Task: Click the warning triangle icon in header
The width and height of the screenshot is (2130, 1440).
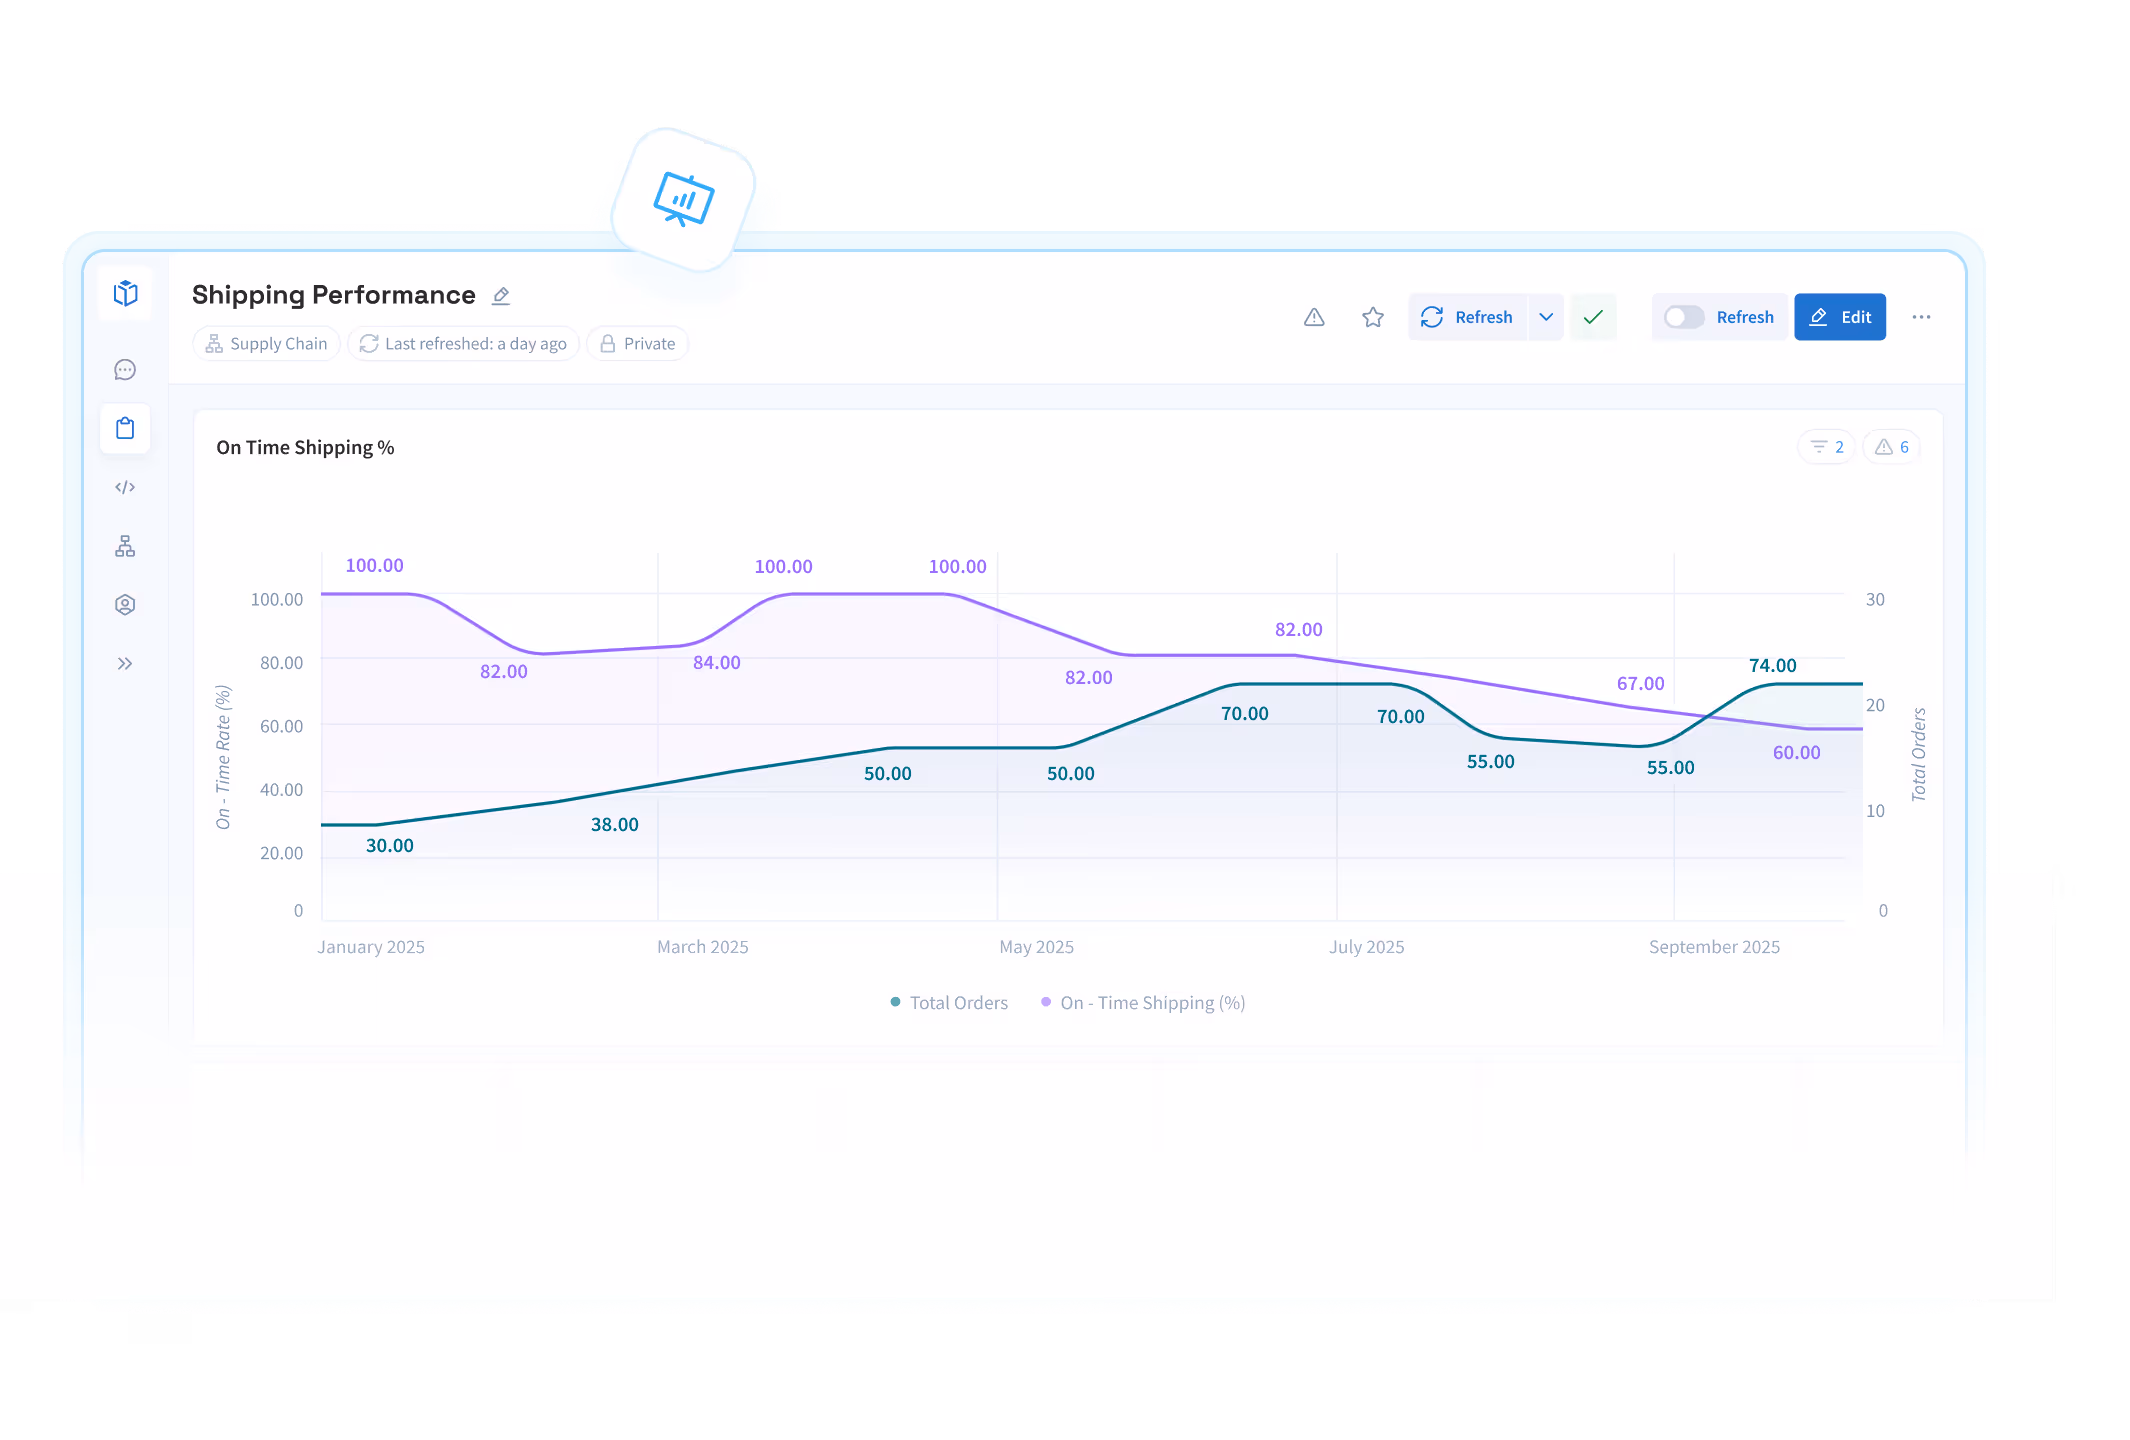Action: pyautogui.click(x=1314, y=317)
